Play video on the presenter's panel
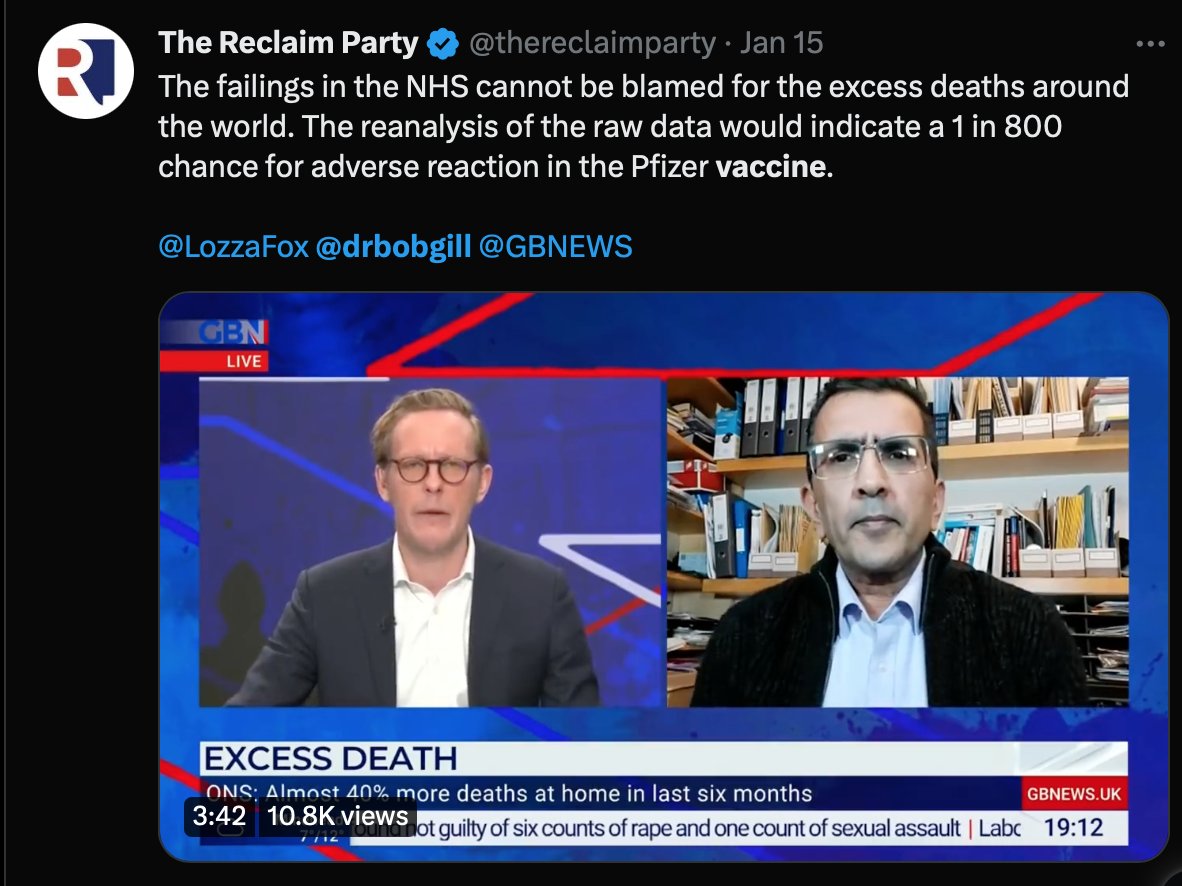This screenshot has width=1182, height=886. coord(430,542)
